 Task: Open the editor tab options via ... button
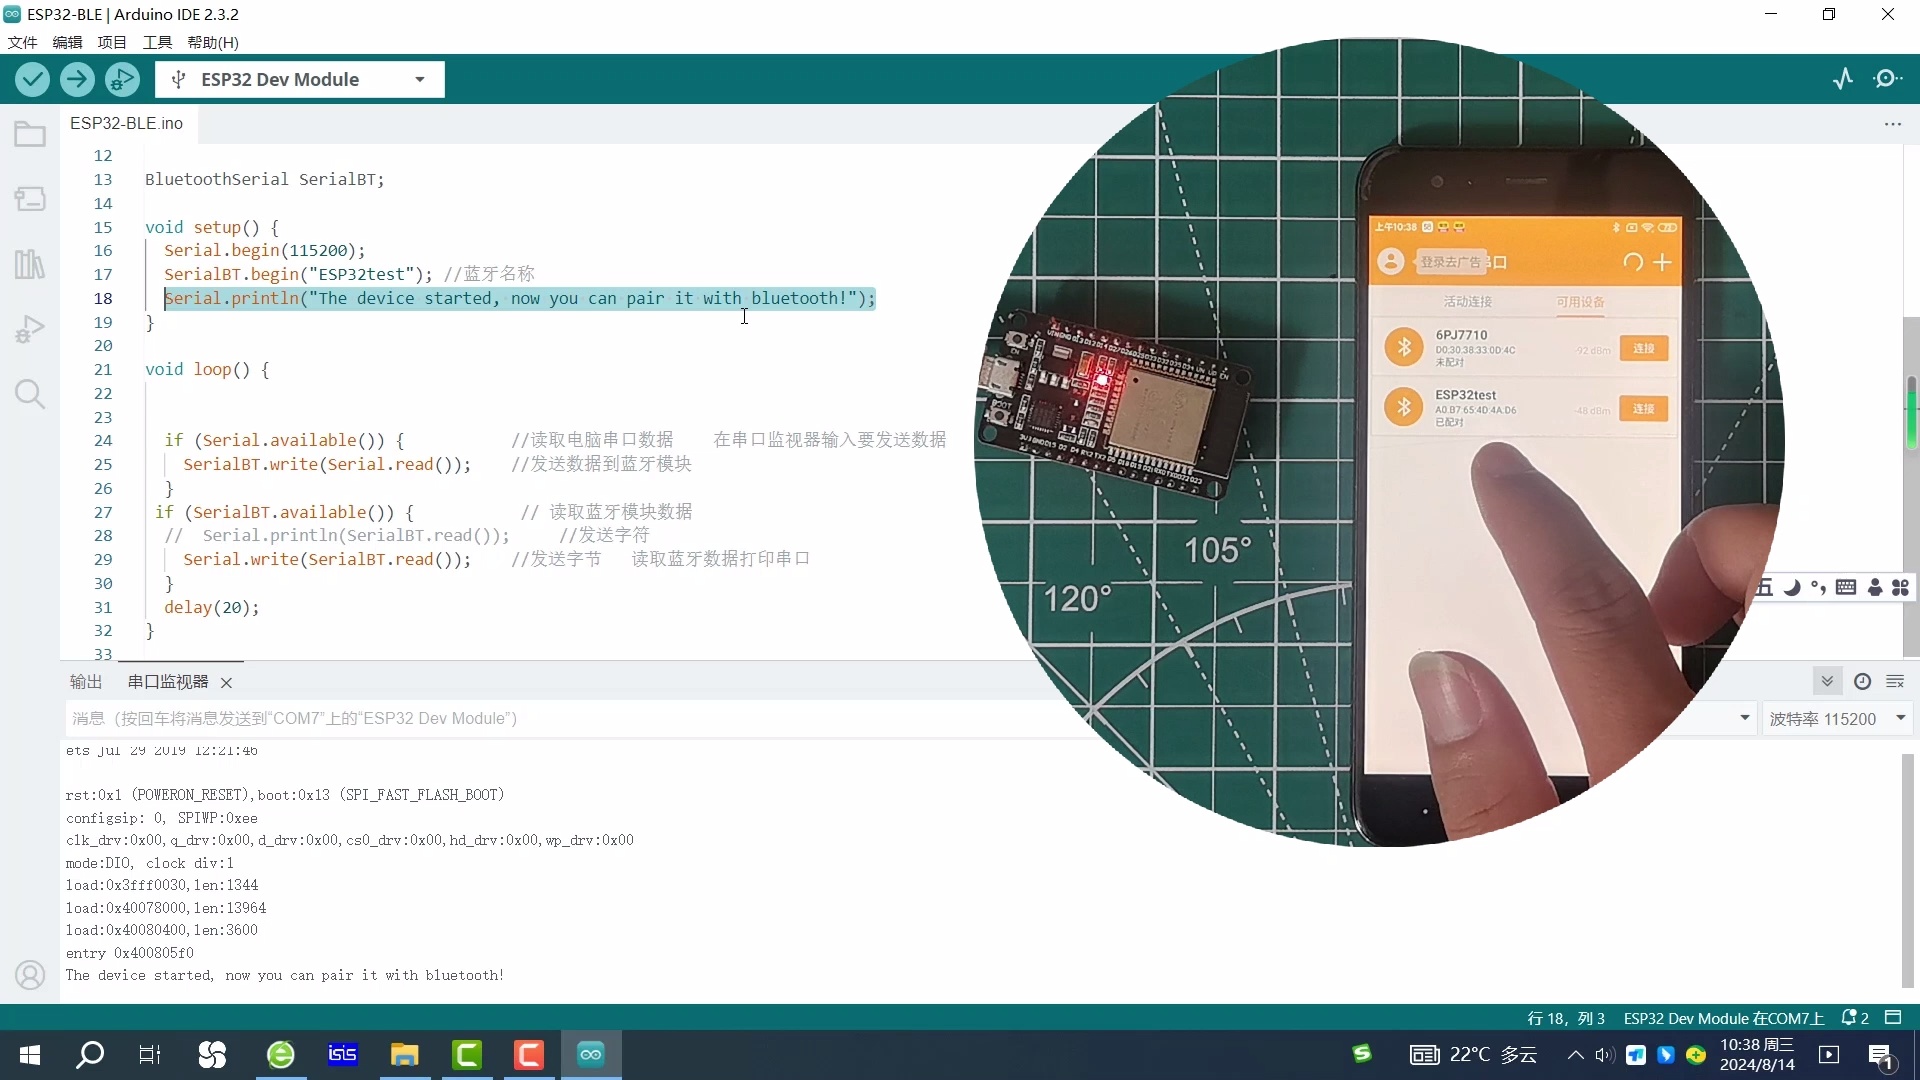tap(1893, 123)
